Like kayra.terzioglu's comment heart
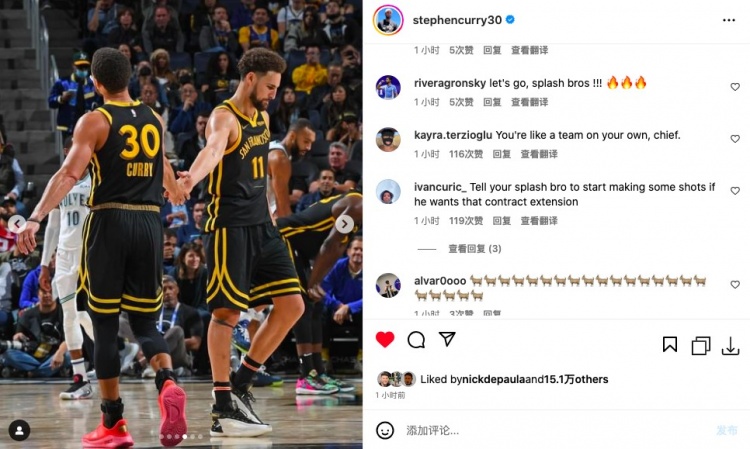The height and width of the screenshot is (449, 750). tap(735, 139)
